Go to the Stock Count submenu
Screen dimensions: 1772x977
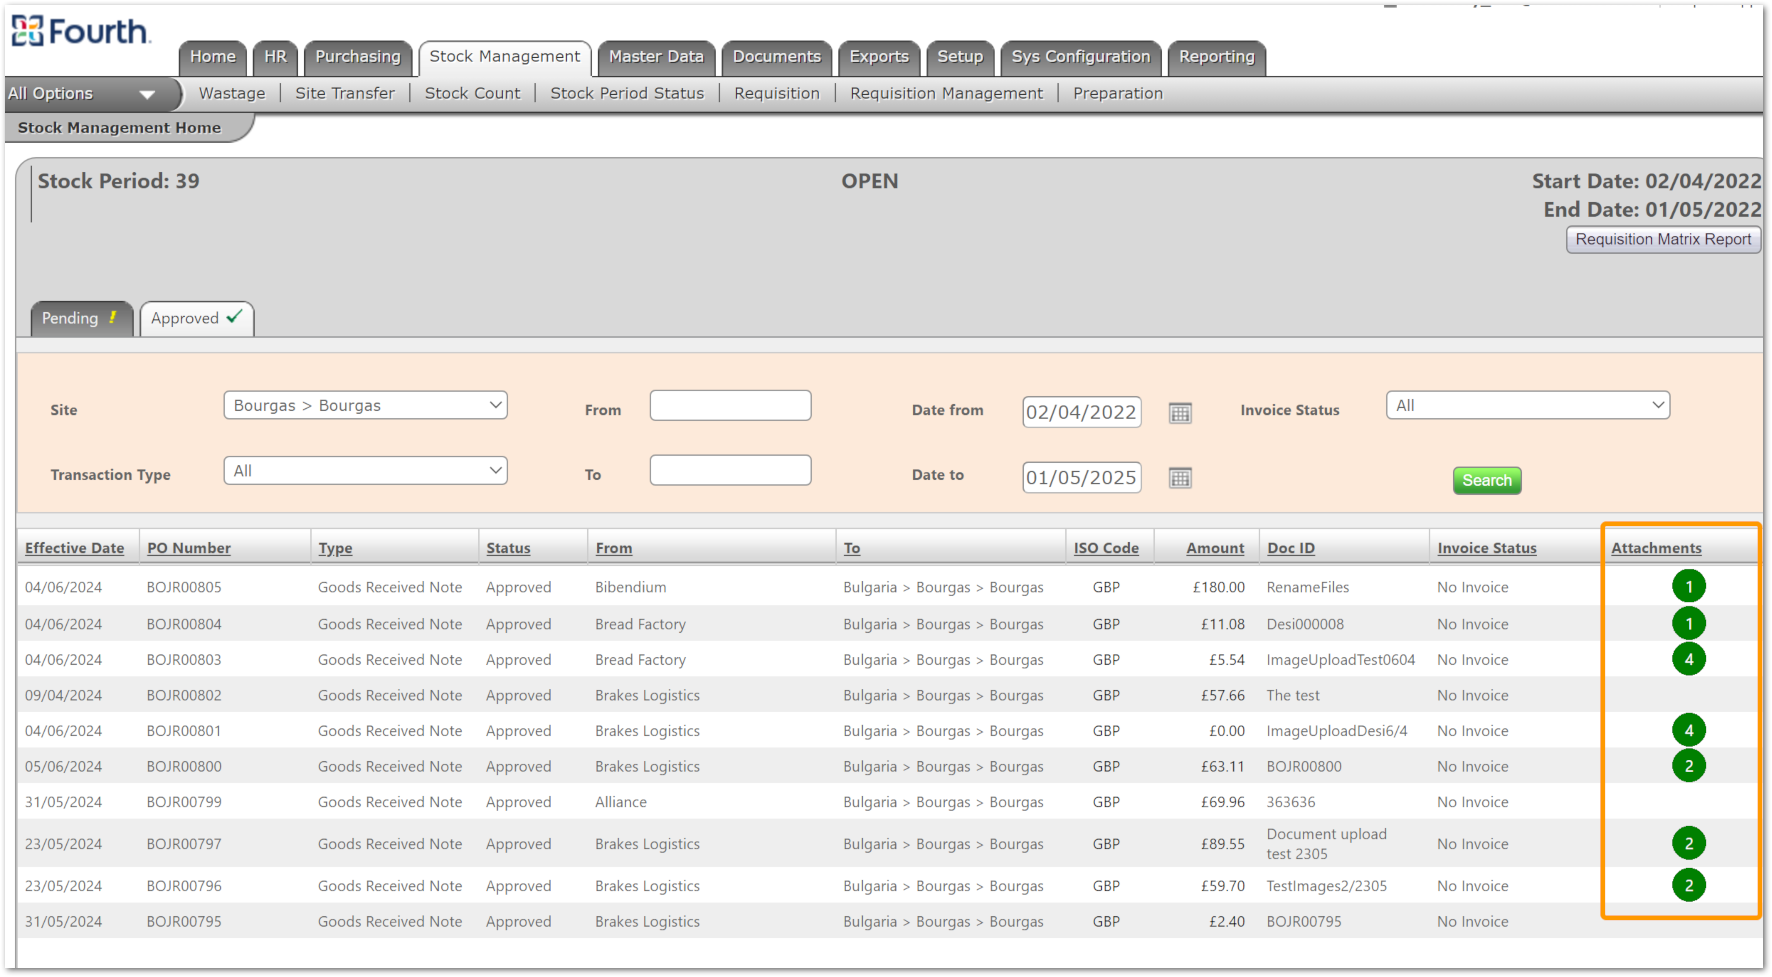click(x=472, y=94)
